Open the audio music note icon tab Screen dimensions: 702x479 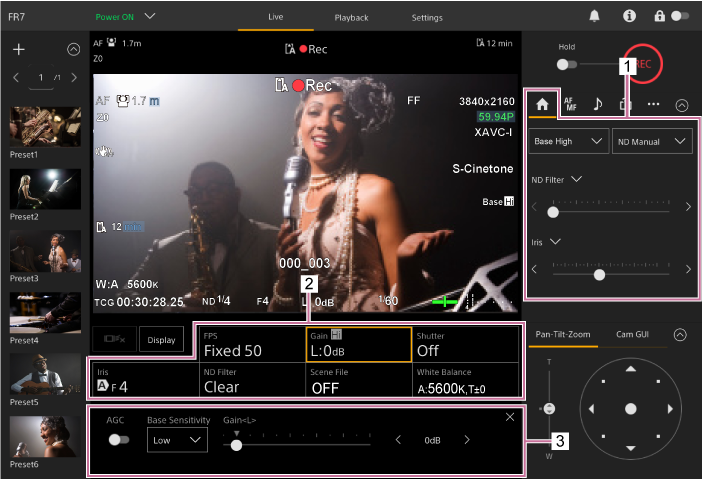(x=598, y=103)
